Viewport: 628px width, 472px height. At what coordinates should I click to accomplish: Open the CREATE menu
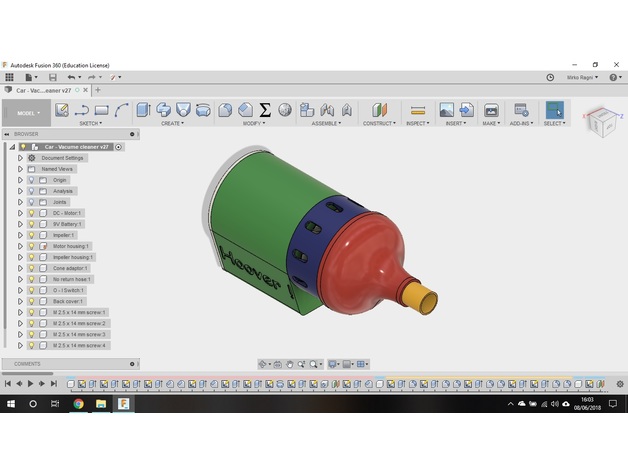(173, 123)
